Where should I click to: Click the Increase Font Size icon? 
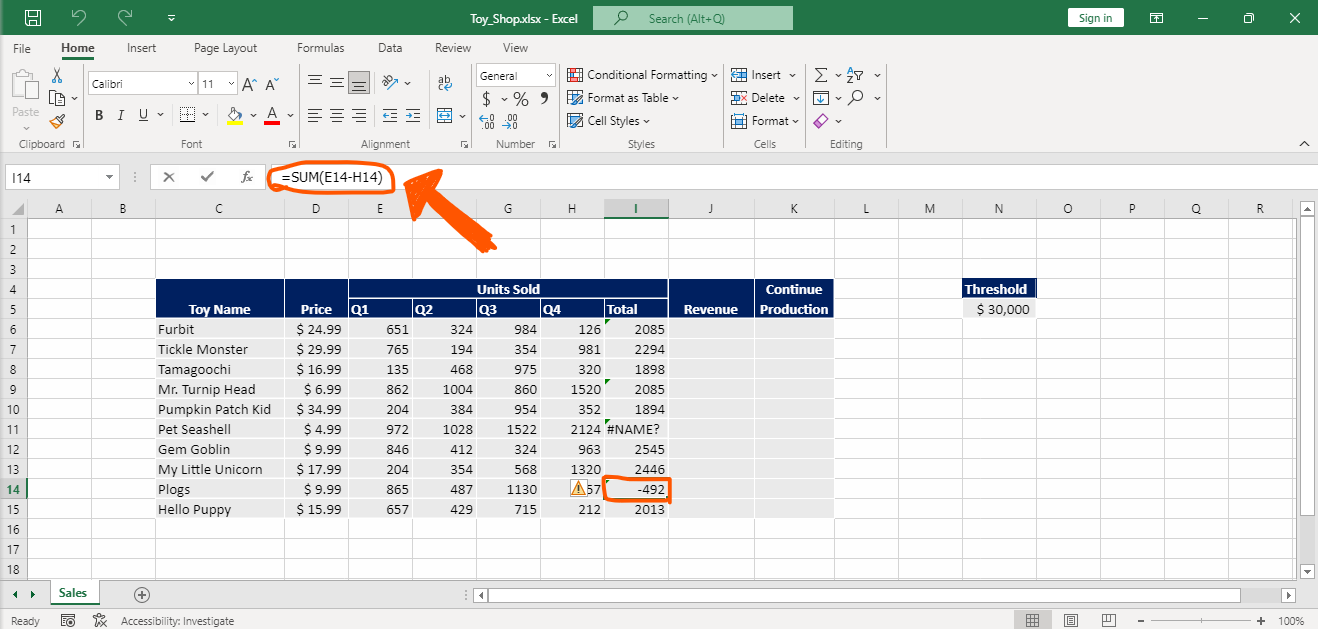tap(250, 84)
